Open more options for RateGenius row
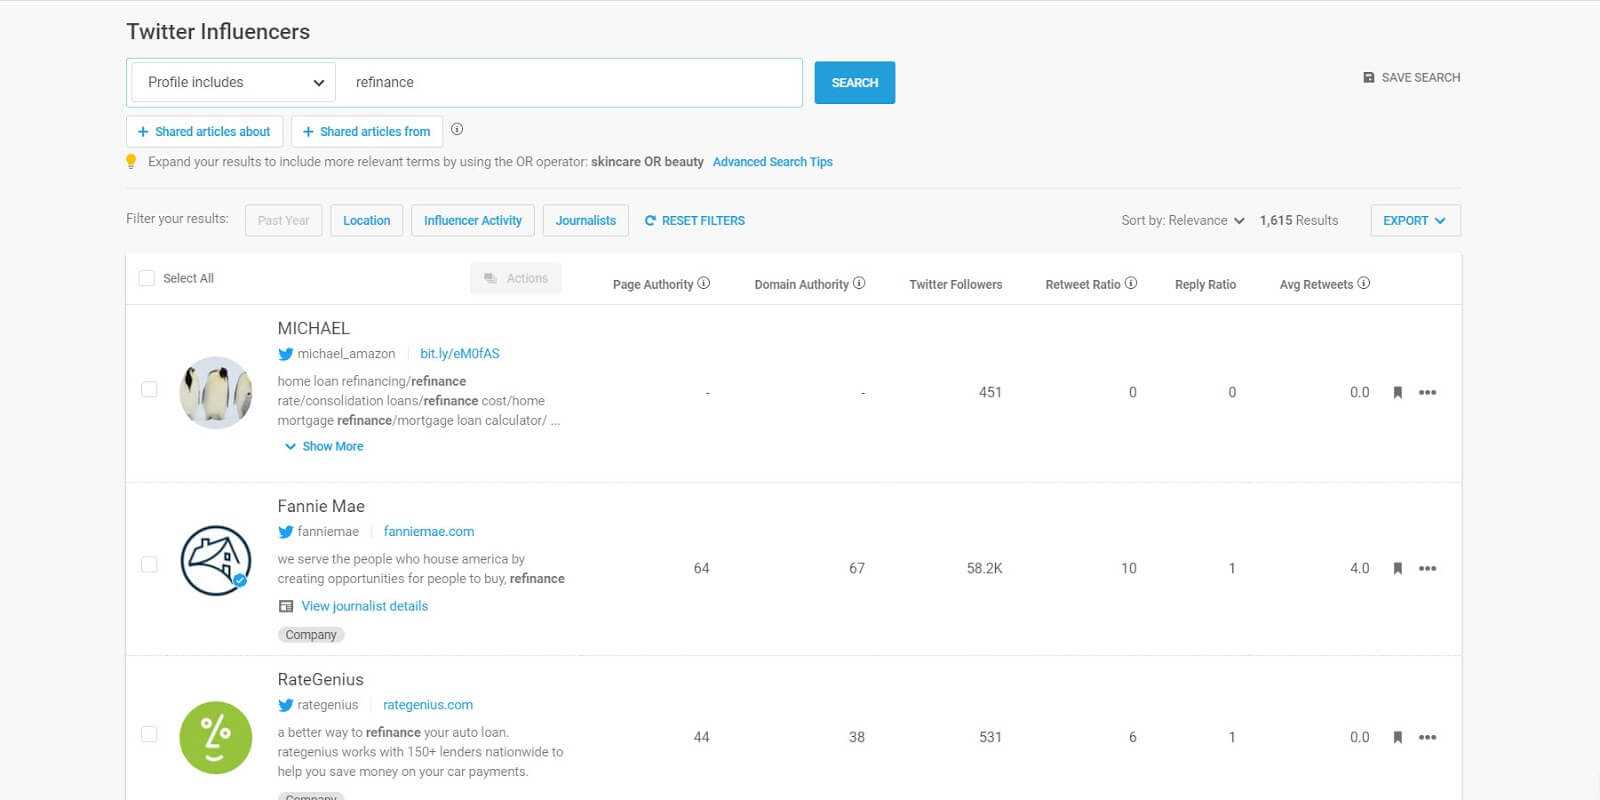This screenshot has width=1600, height=800. point(1428,737)
